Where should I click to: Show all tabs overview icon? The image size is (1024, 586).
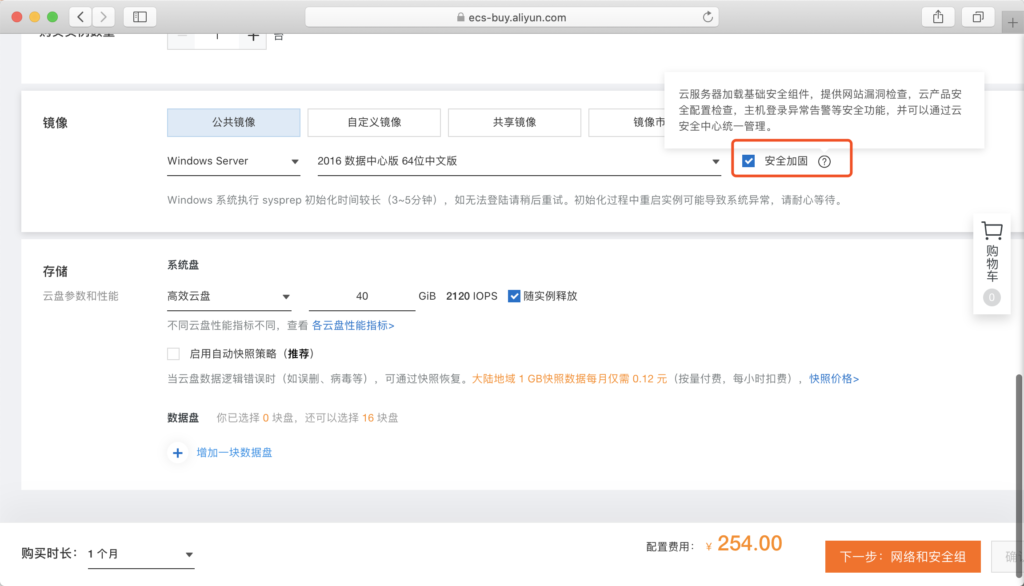(x=977, y=17)
